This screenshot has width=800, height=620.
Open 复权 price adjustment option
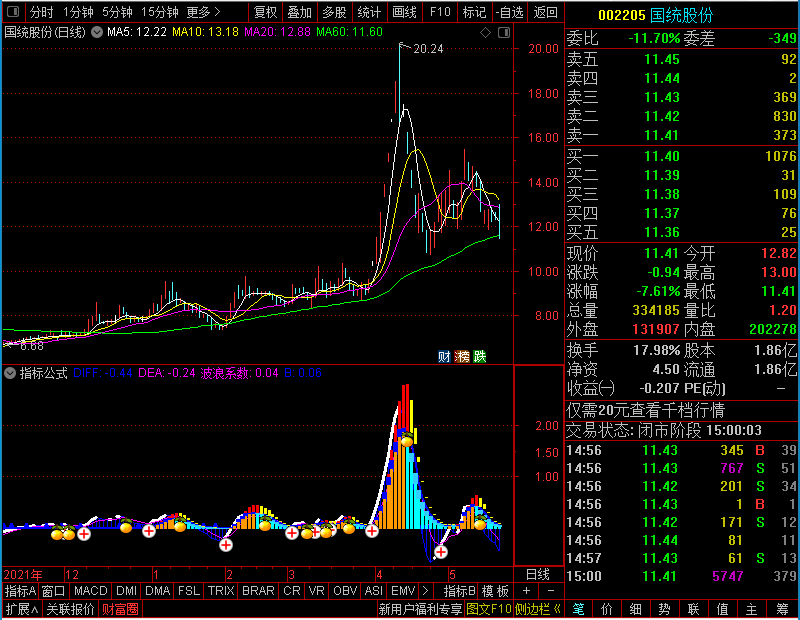coord(265,12)
